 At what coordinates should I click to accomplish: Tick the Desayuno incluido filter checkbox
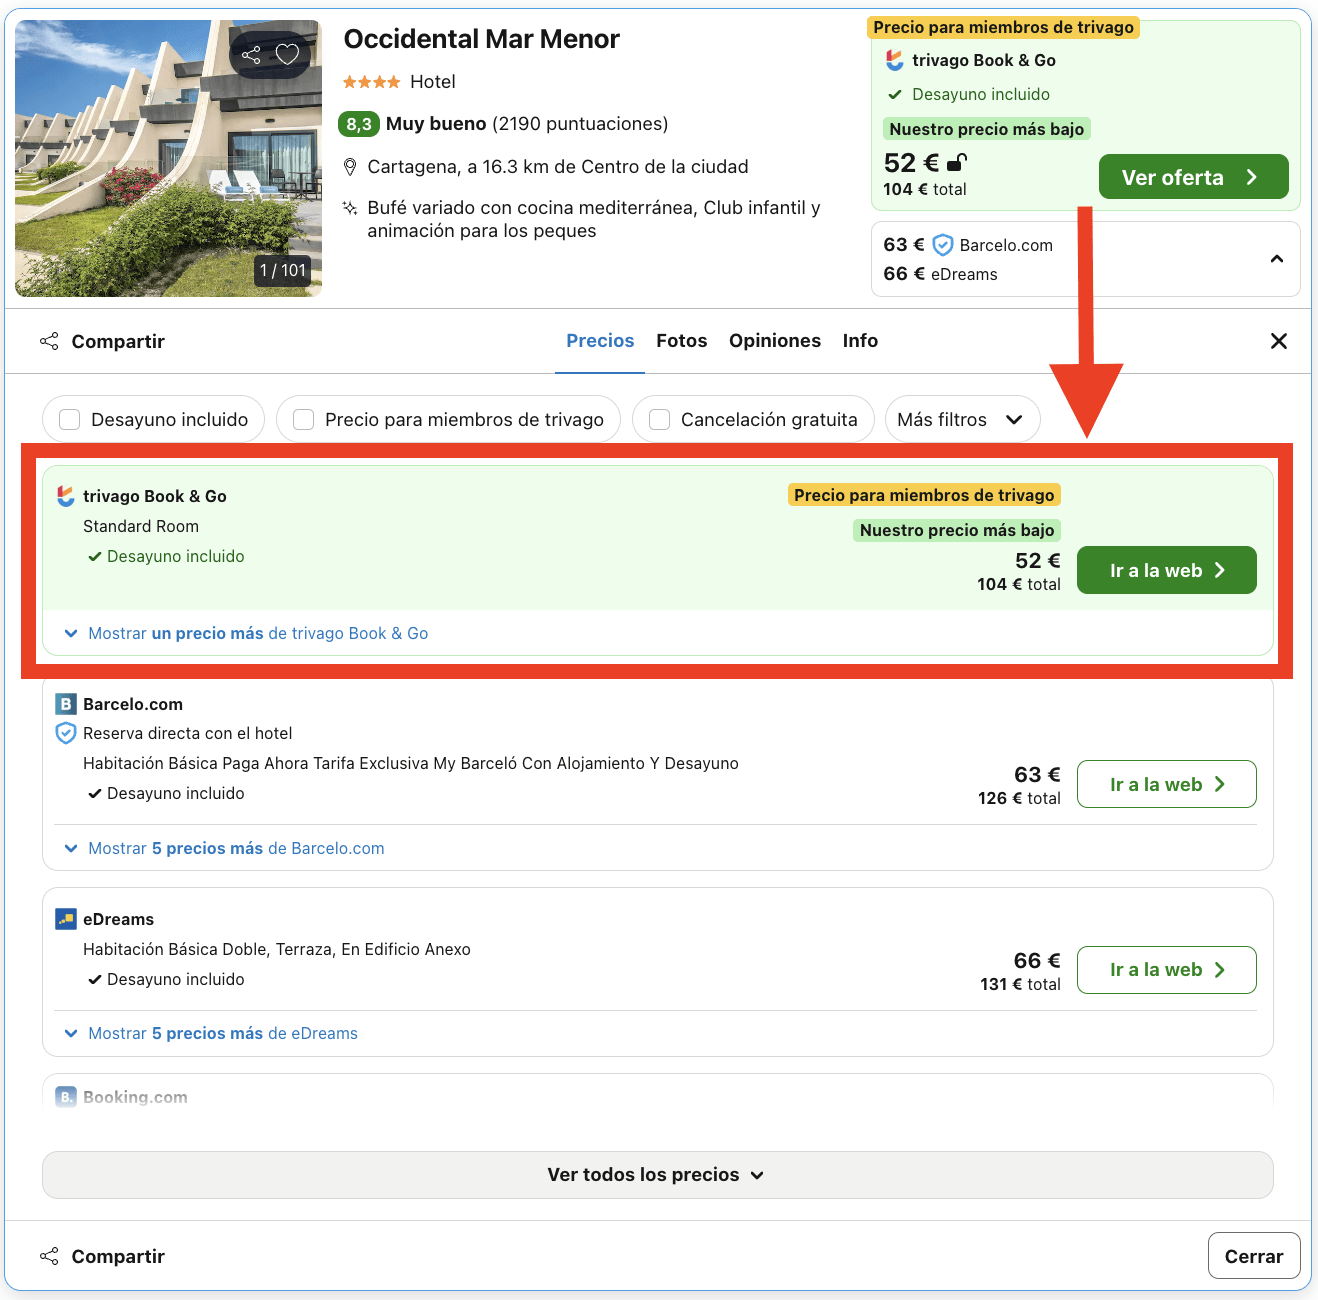coord(70,419)
